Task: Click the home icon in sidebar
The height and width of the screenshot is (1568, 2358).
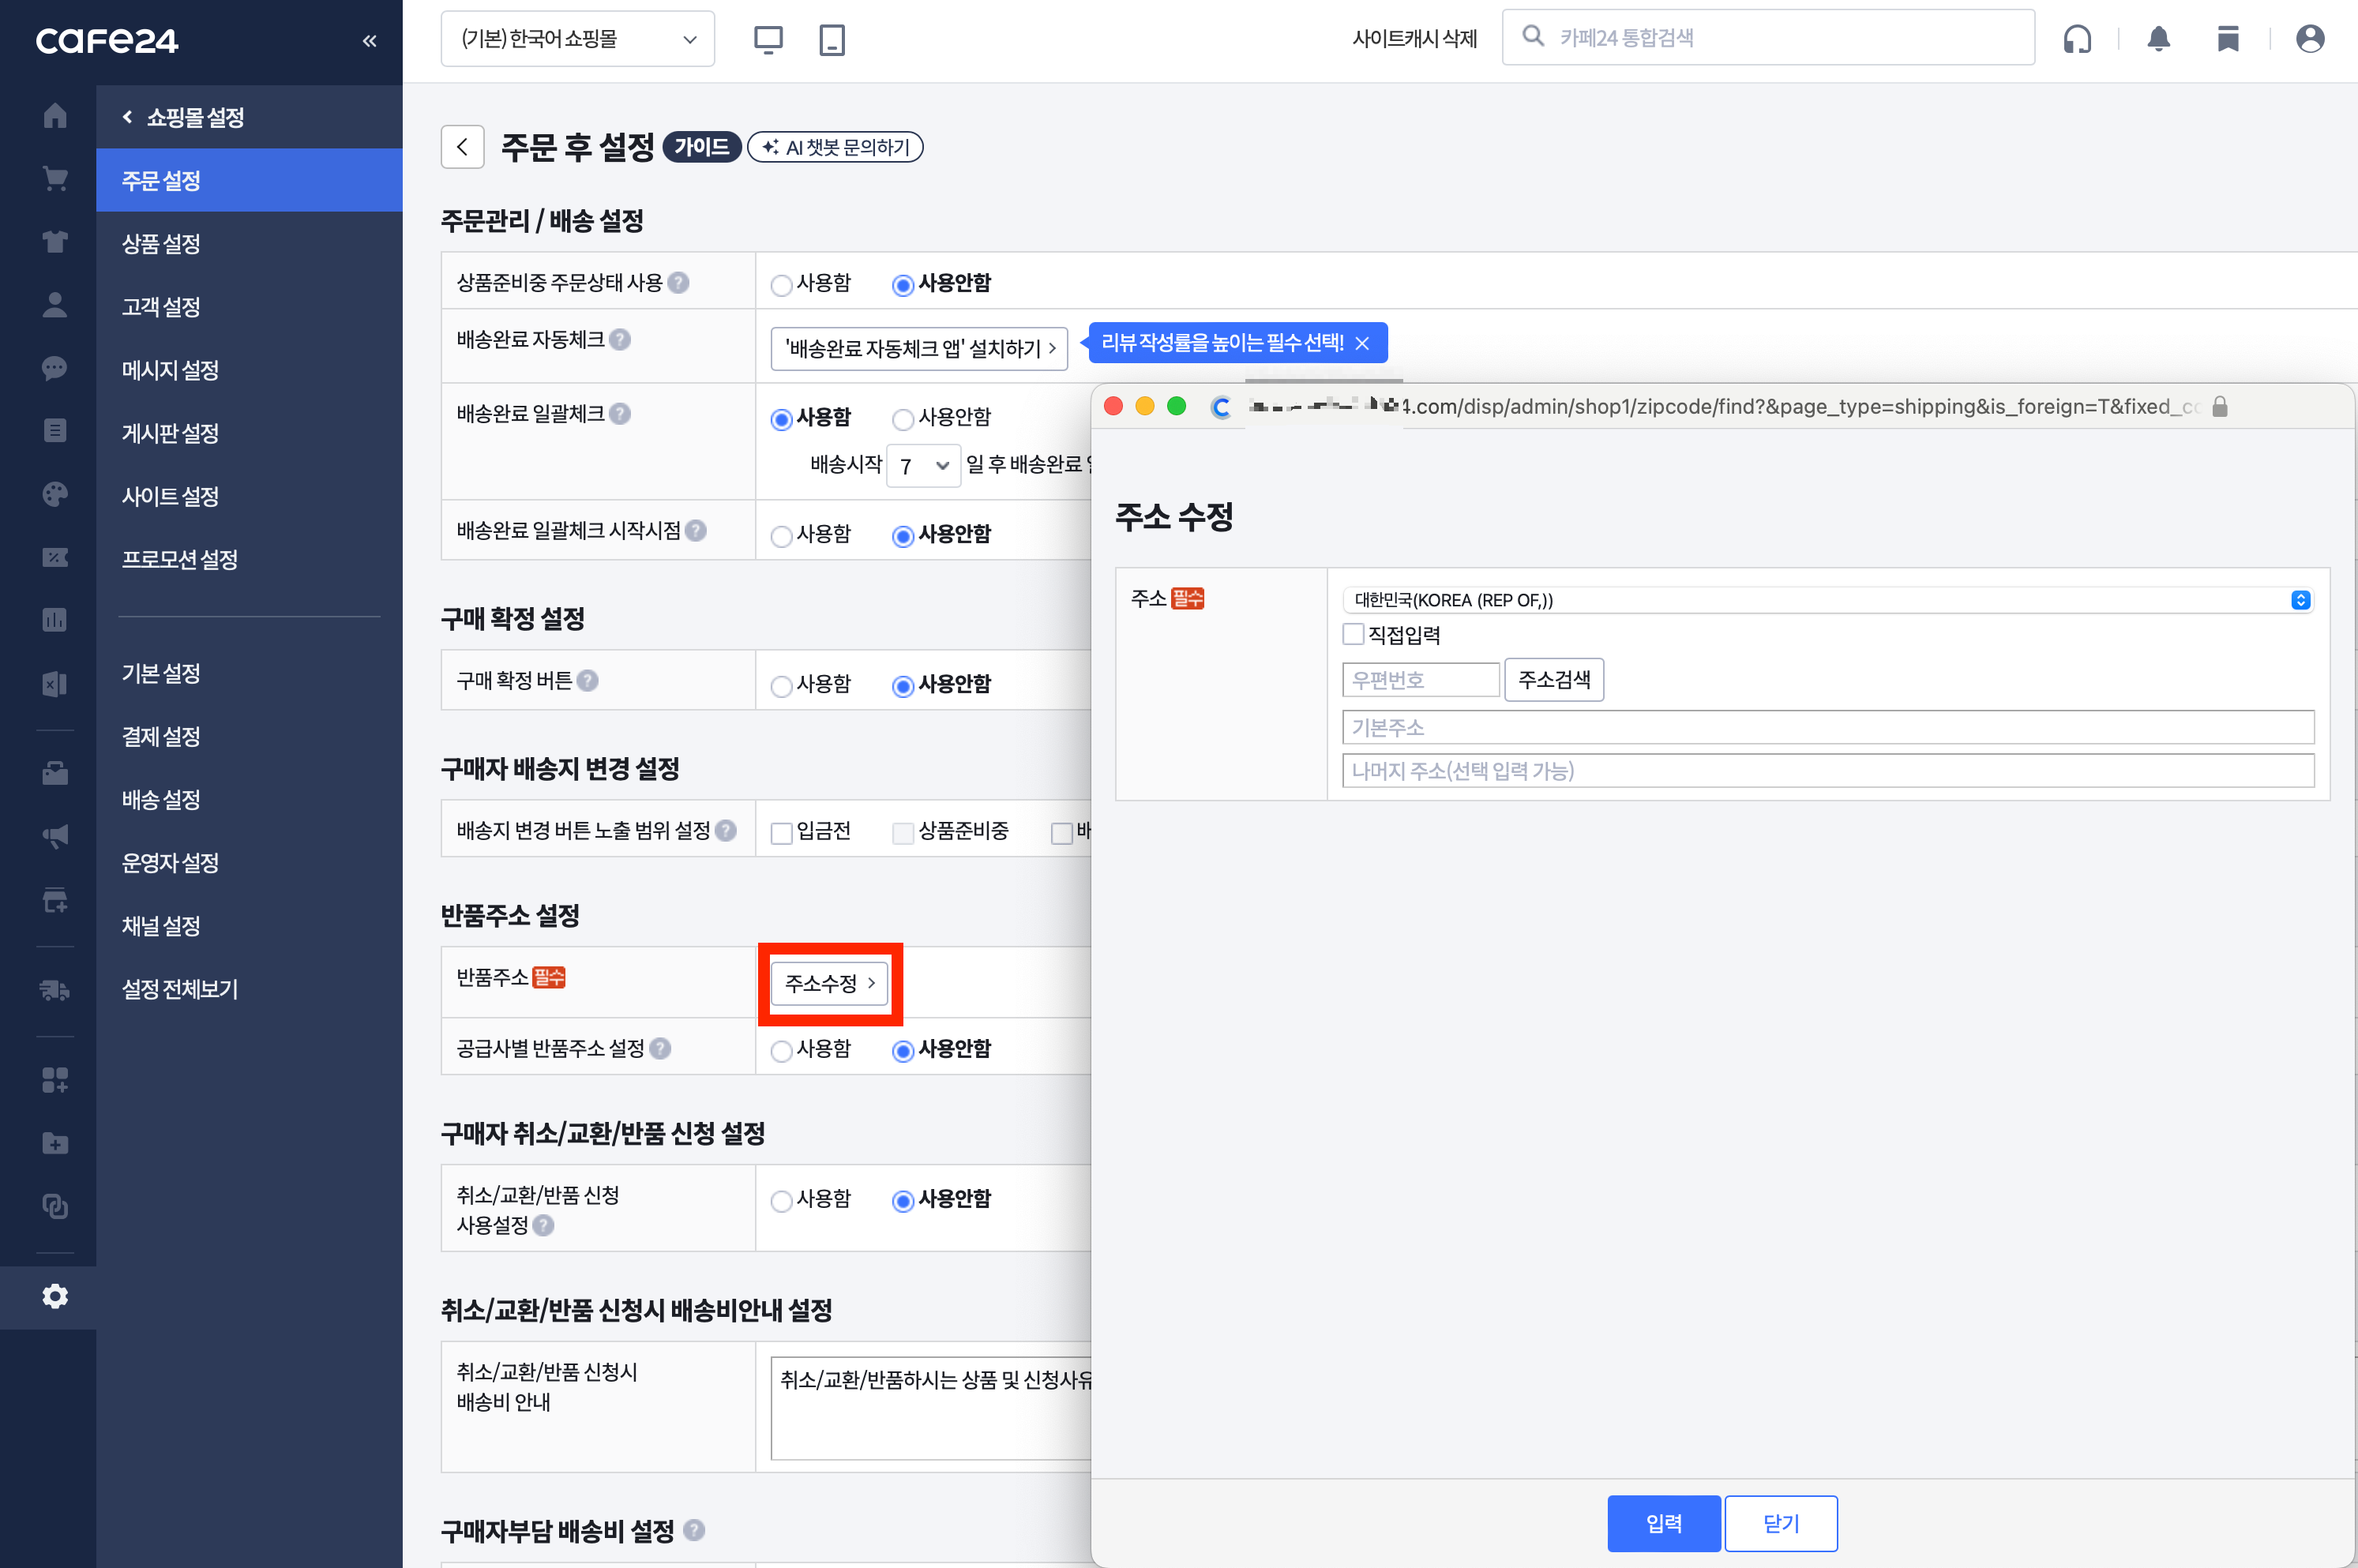Action: [x=55, y=116]
